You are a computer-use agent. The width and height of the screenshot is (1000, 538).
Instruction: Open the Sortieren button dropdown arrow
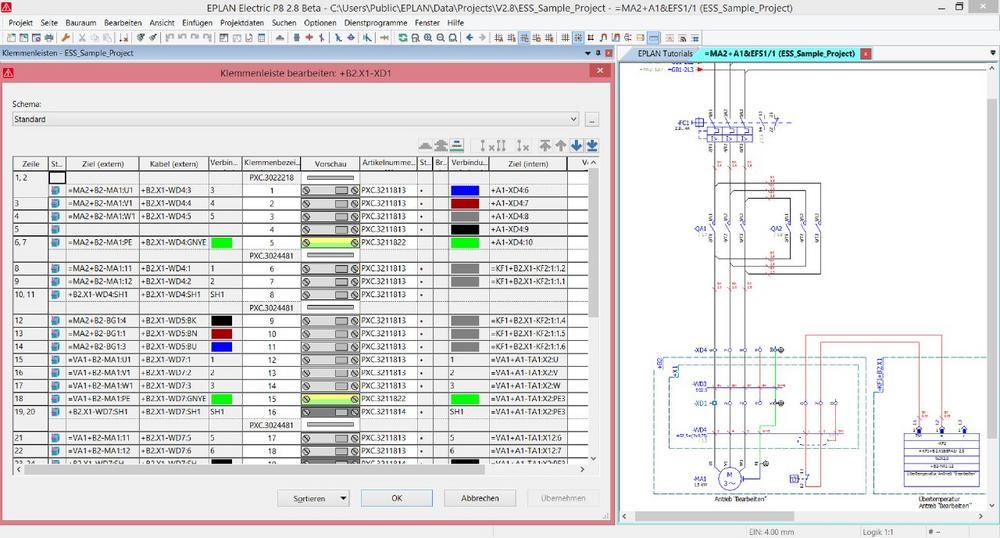[344, 498]
